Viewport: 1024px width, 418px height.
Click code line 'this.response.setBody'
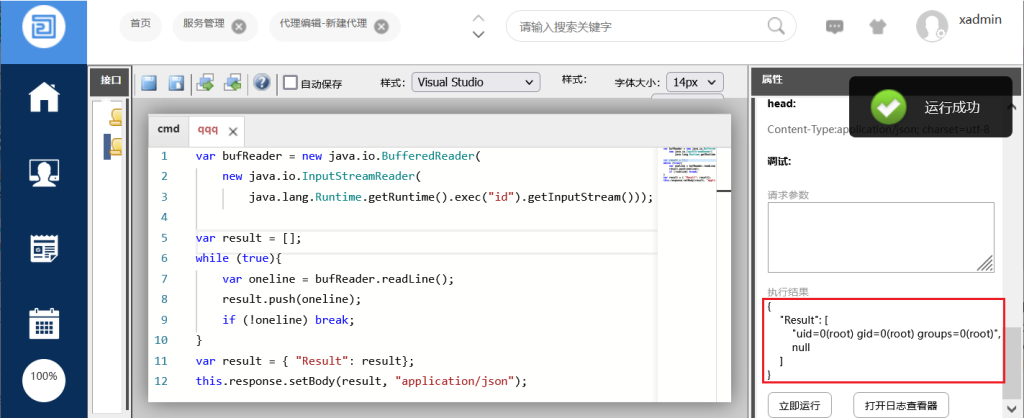(x=360, y=381)
